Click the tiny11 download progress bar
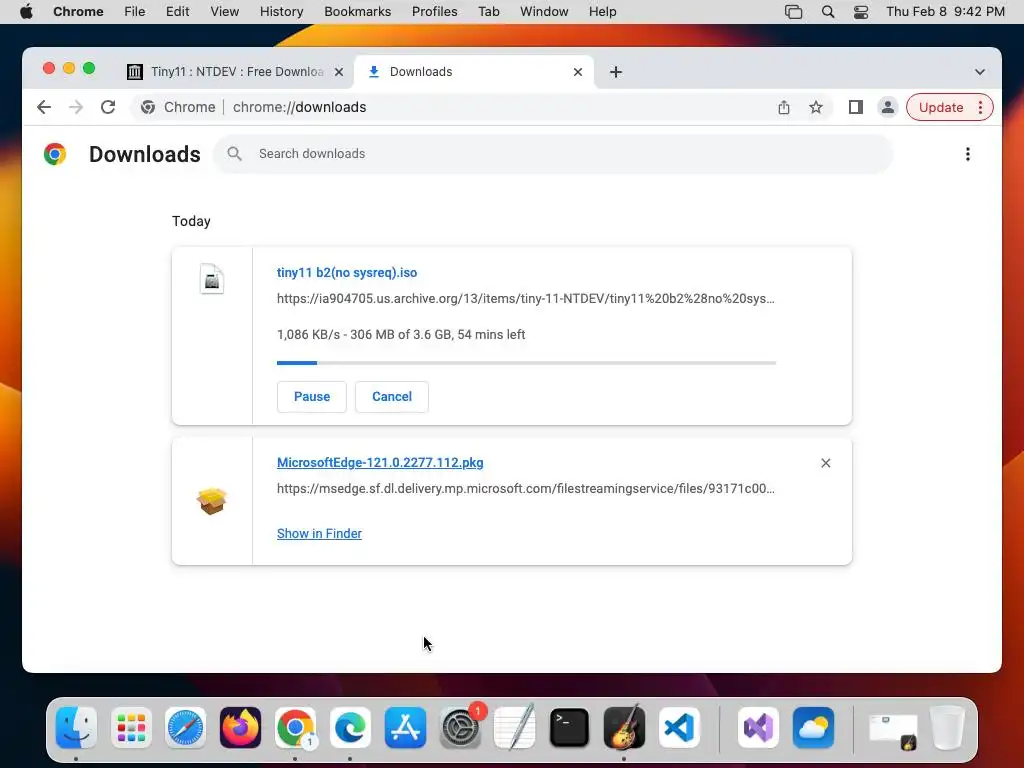 526,362
